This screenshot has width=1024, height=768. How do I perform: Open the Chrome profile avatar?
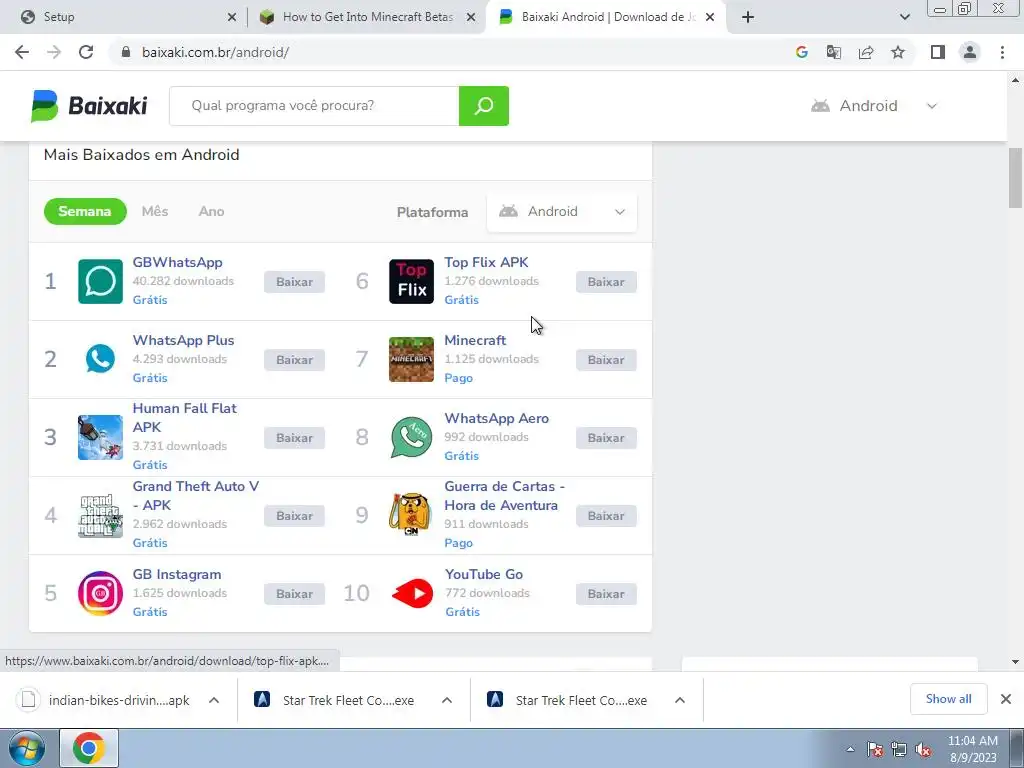point(970,52)
